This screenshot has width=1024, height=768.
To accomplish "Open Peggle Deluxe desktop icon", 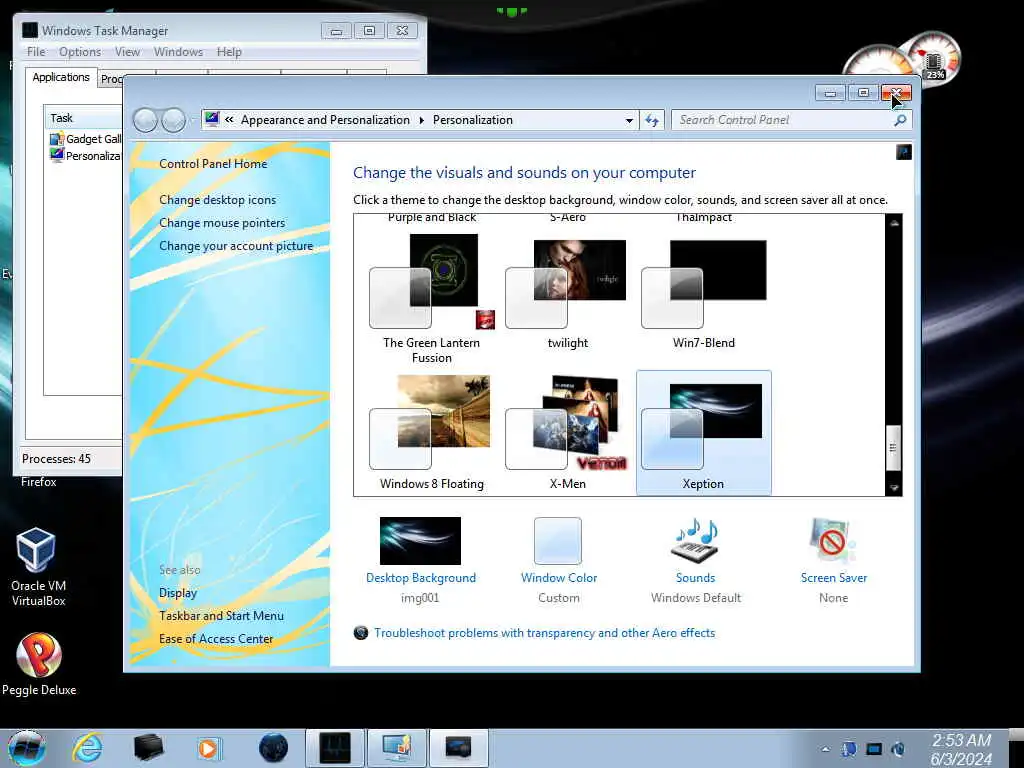I will [39, 664].
